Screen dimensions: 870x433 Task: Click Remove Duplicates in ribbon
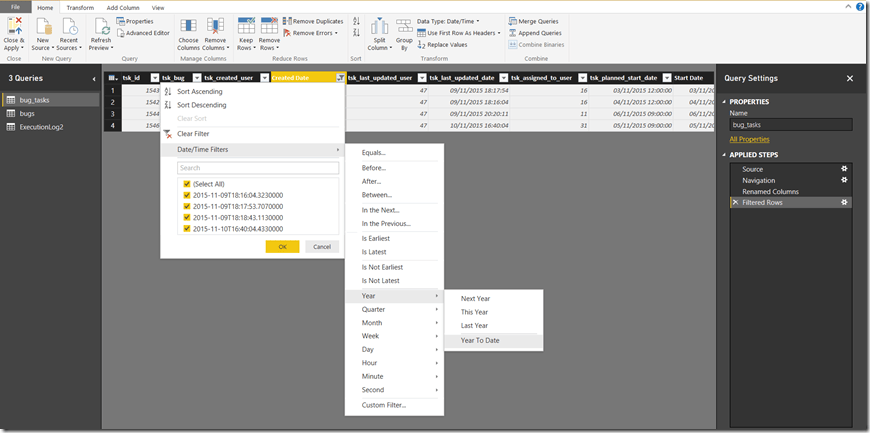313,21
